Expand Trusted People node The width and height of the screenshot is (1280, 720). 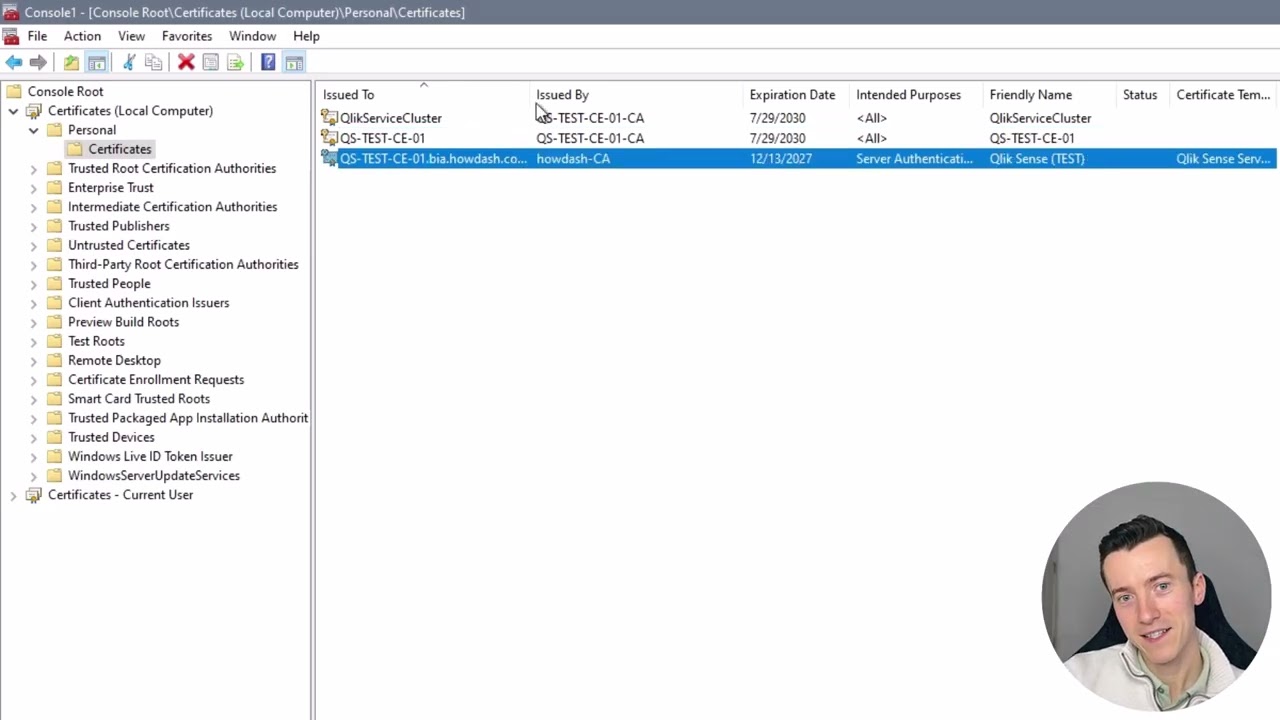pyautogui.click(x=33, y=284)
